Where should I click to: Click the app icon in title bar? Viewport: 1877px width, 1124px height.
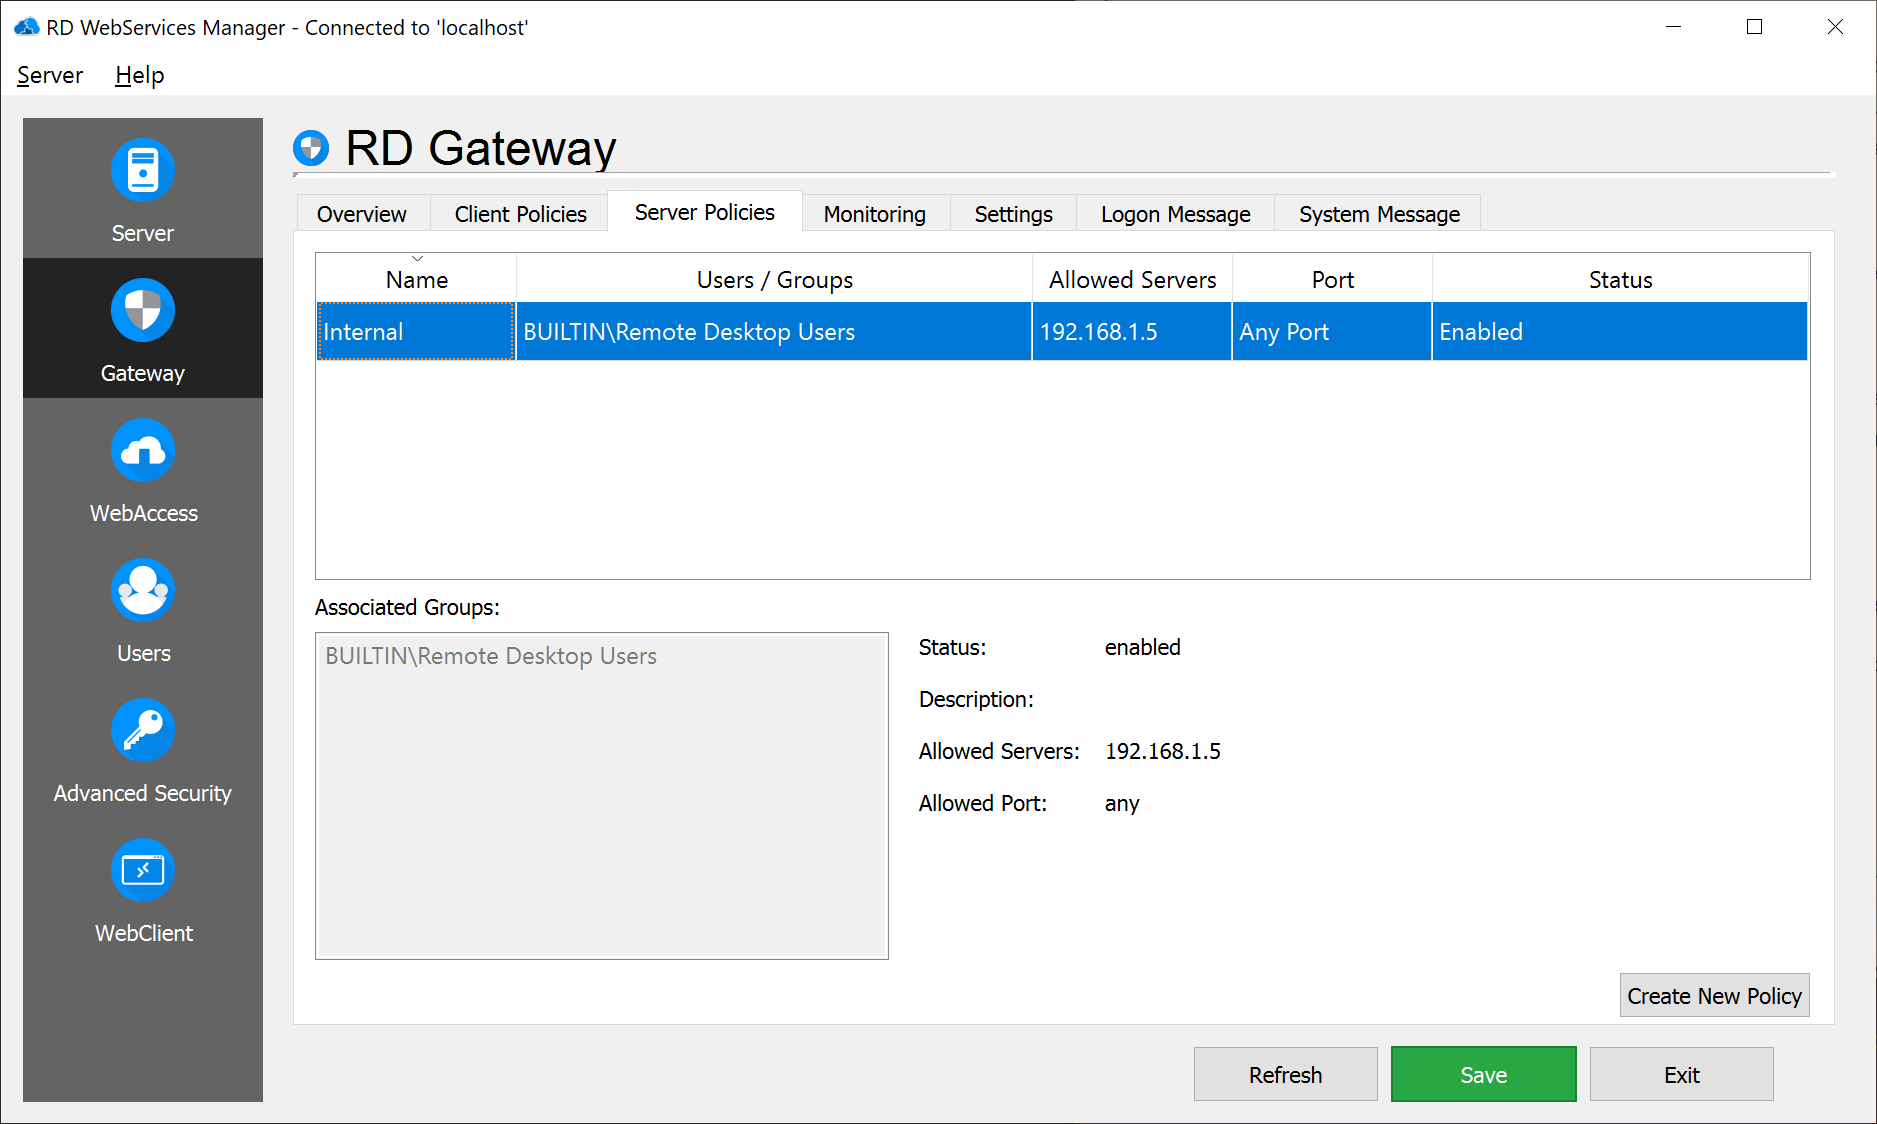pyautogui.click(x=27, y=27)
